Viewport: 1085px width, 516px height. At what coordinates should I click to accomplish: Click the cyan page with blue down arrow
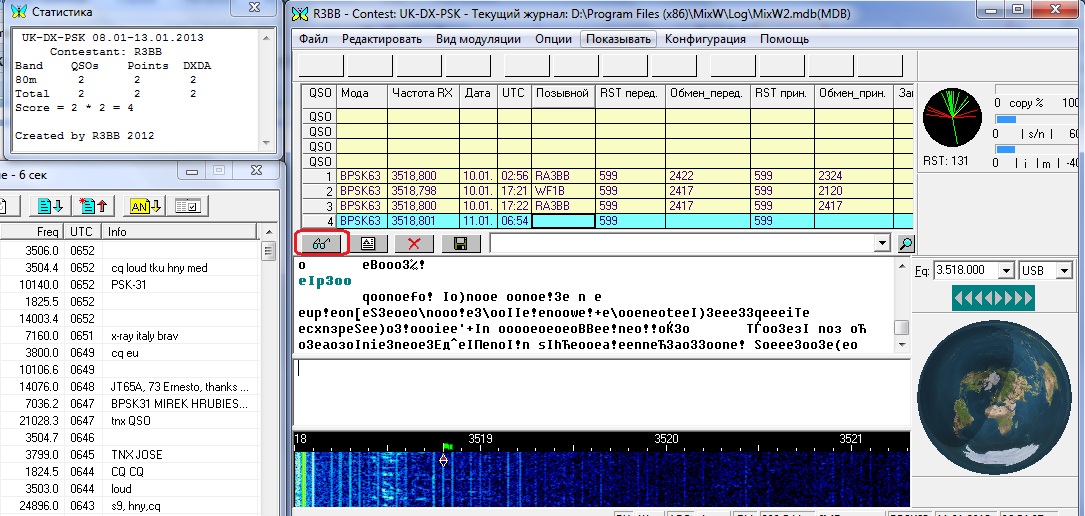pos(50,206)
